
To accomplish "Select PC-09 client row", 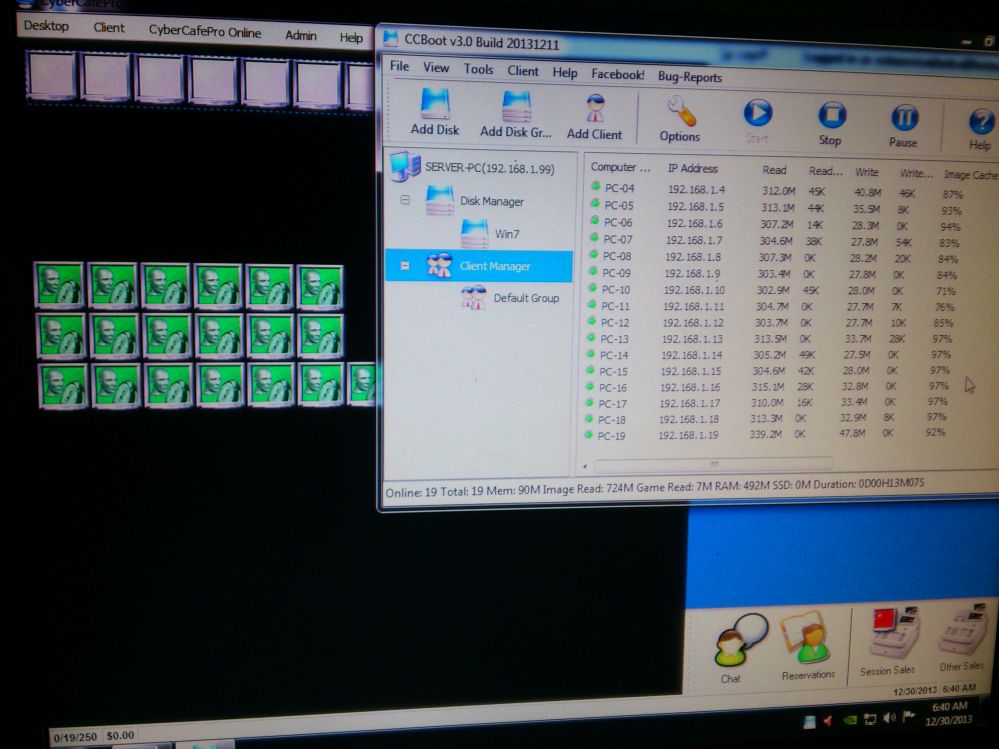I will click(773, 274).
